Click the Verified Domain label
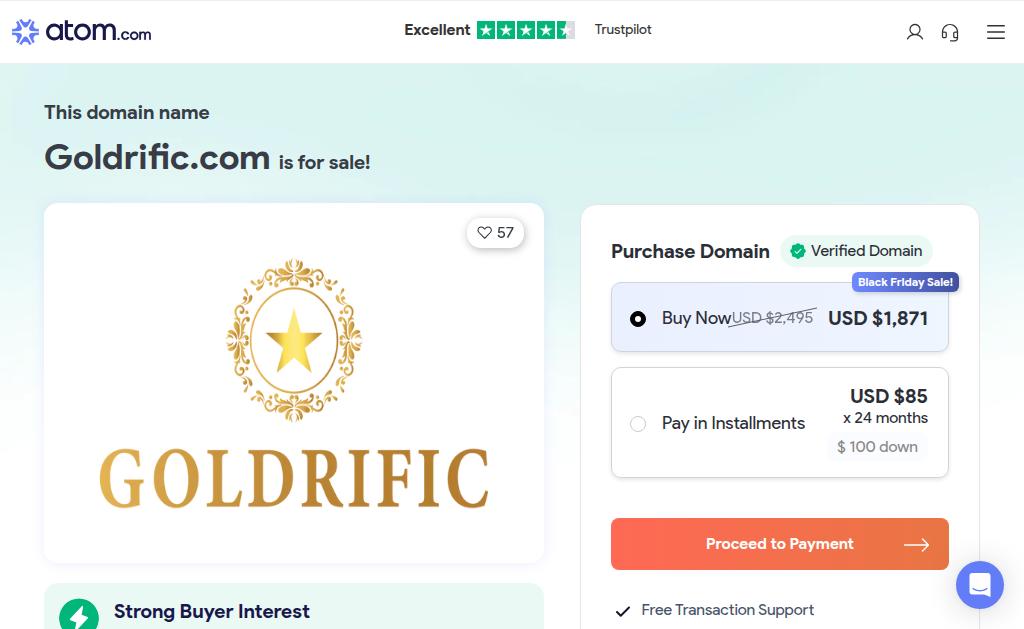The image size is (1024, 629). click(x=866, y=251)
